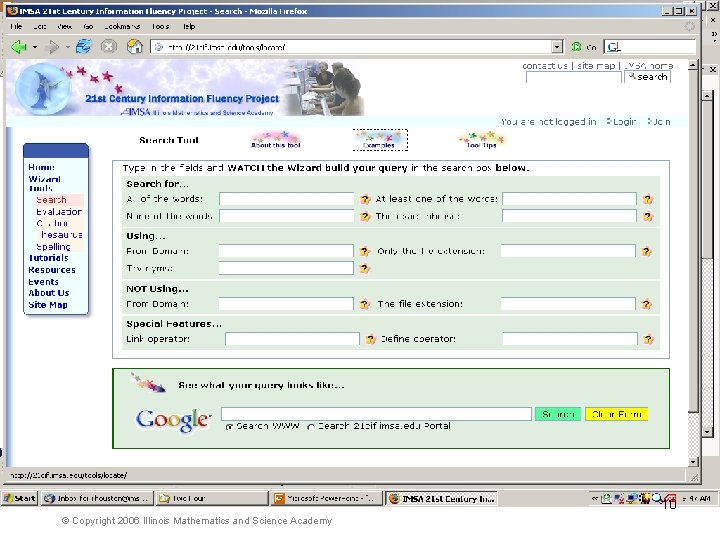Click the green Search button
The image size is (720, 540).
[x=558, y=414]
